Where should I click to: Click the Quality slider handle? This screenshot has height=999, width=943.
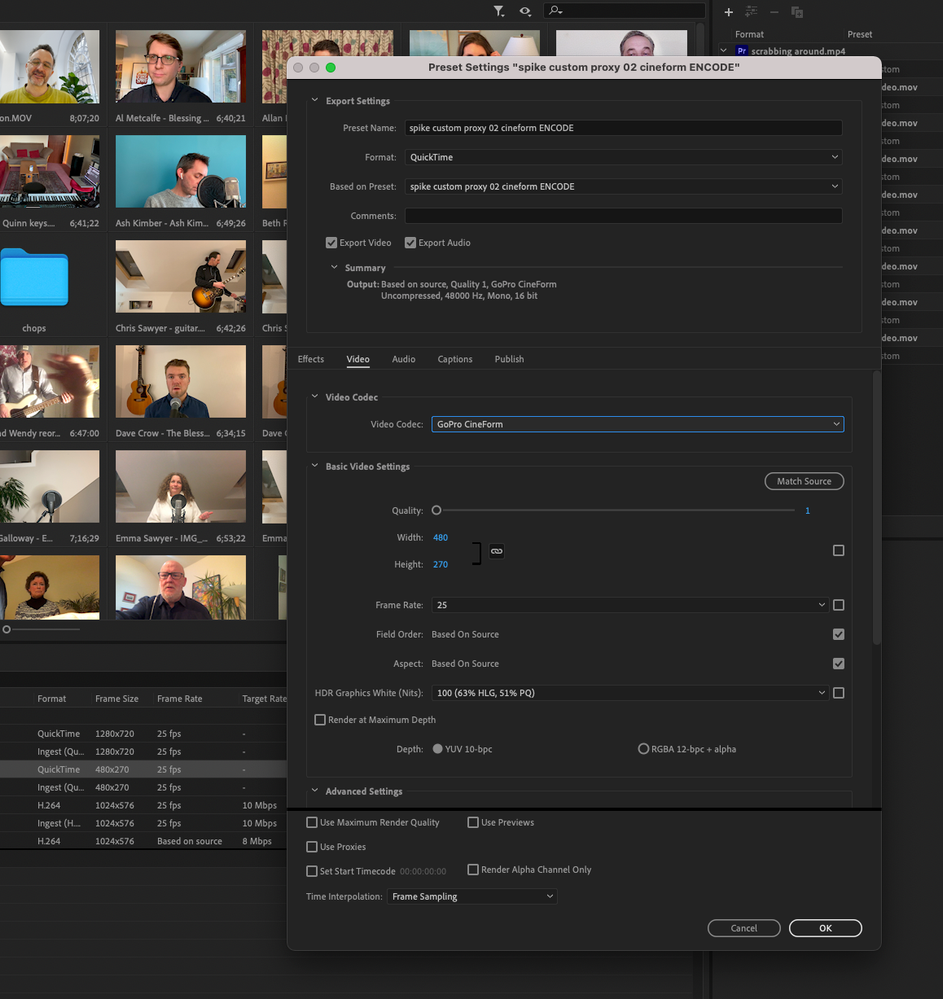(436, 510)
